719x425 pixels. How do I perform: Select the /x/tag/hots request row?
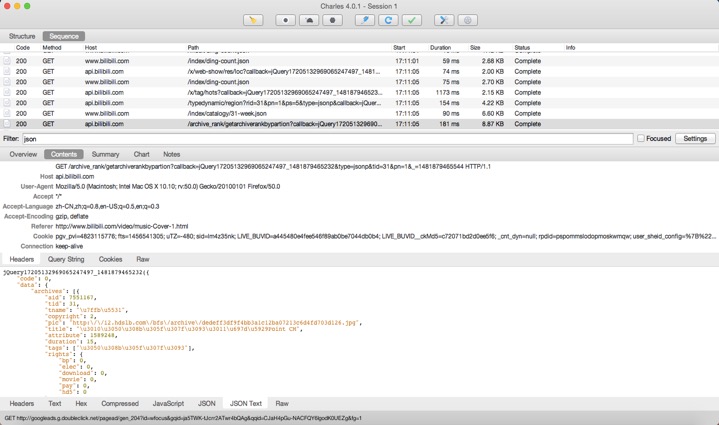tap(360, 92)
